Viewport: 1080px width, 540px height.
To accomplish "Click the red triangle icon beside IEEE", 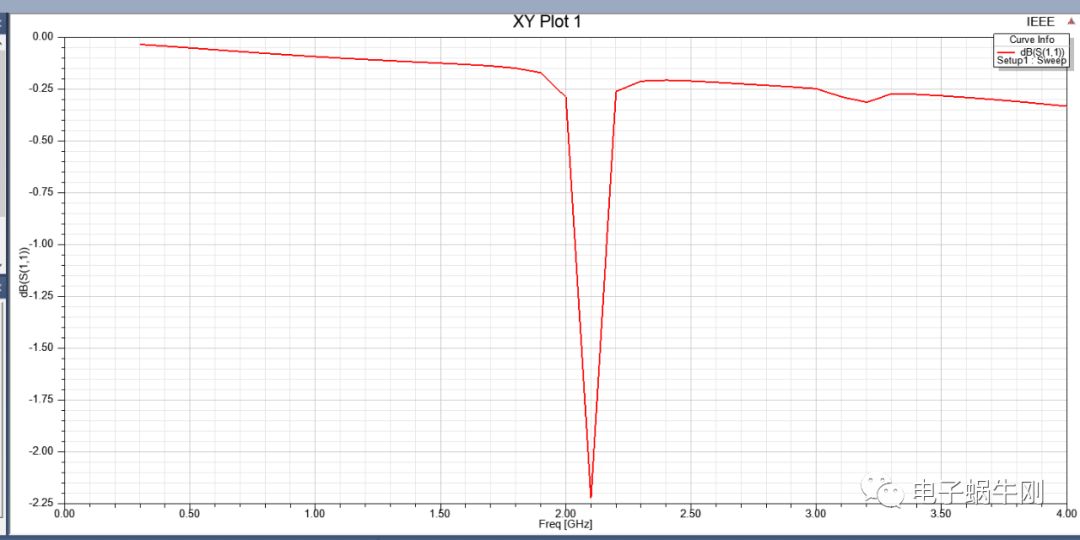I will tap(1071, 21).
